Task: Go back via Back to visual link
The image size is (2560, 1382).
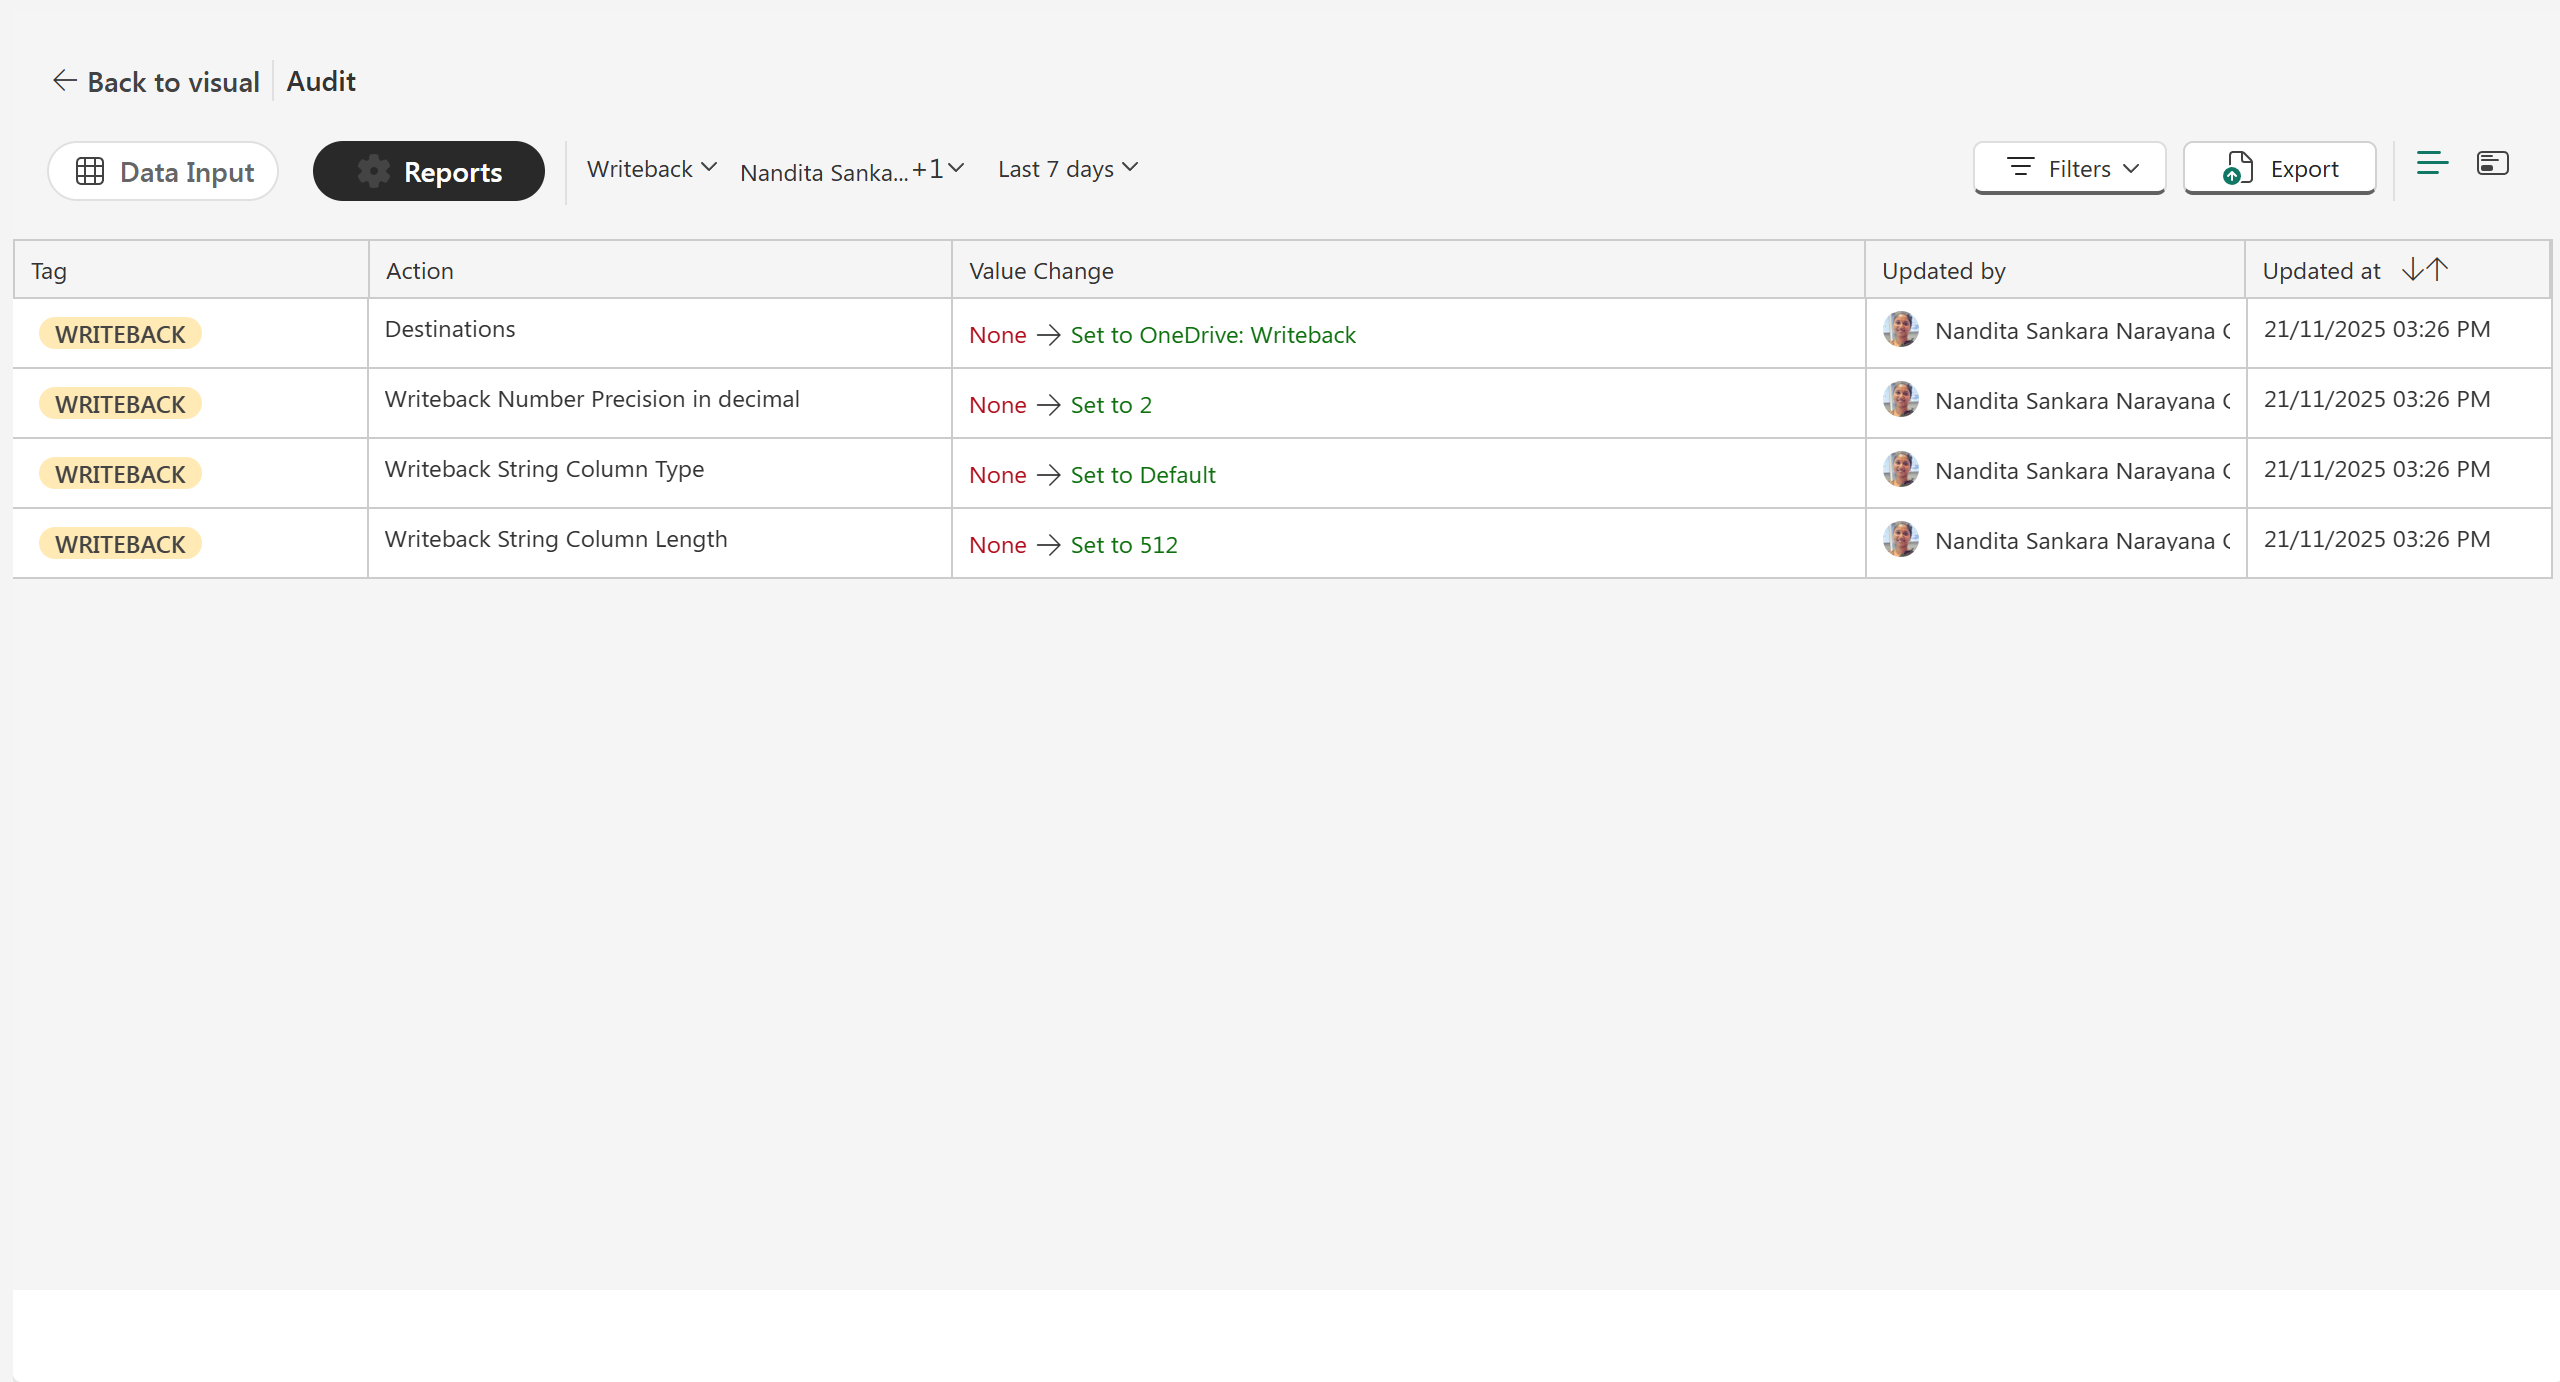Action: coord(172,82)
